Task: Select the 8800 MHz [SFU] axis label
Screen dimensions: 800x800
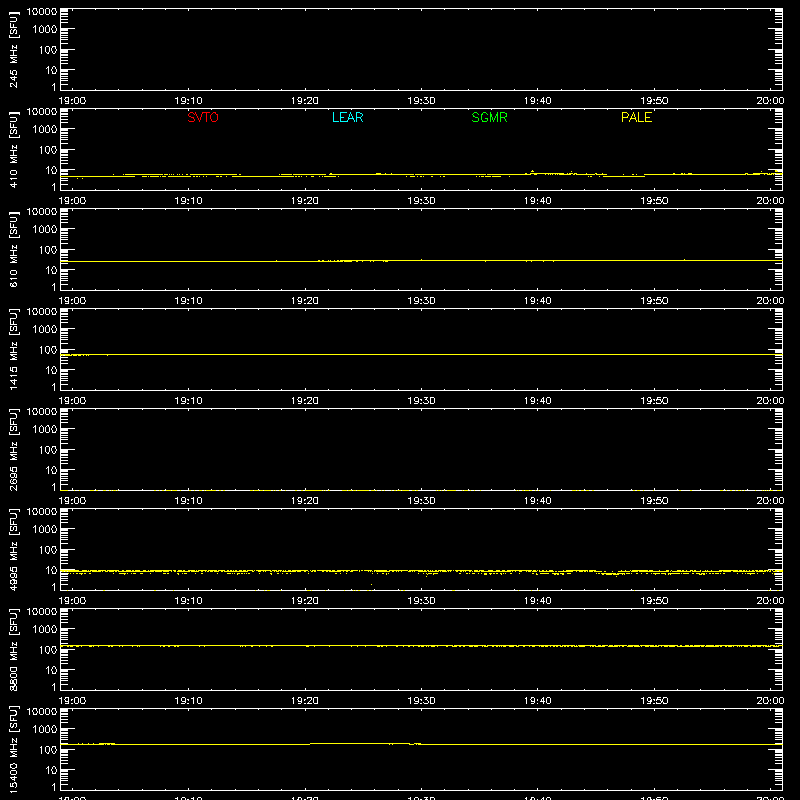Action: tap(13, 649)
